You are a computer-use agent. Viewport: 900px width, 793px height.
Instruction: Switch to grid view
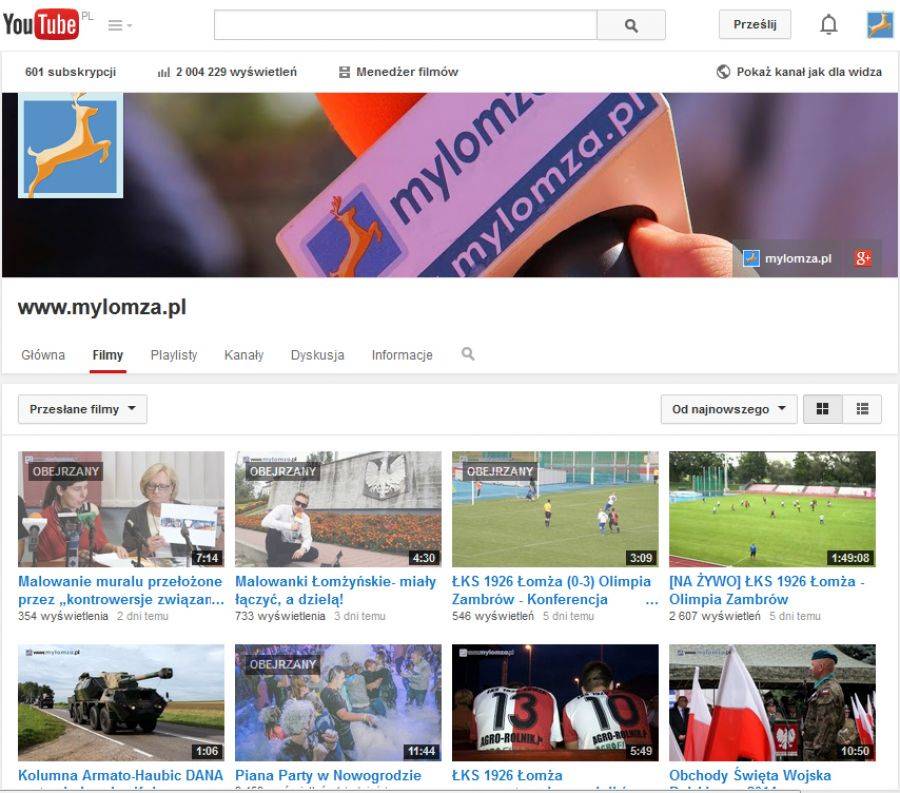point(823,409)
